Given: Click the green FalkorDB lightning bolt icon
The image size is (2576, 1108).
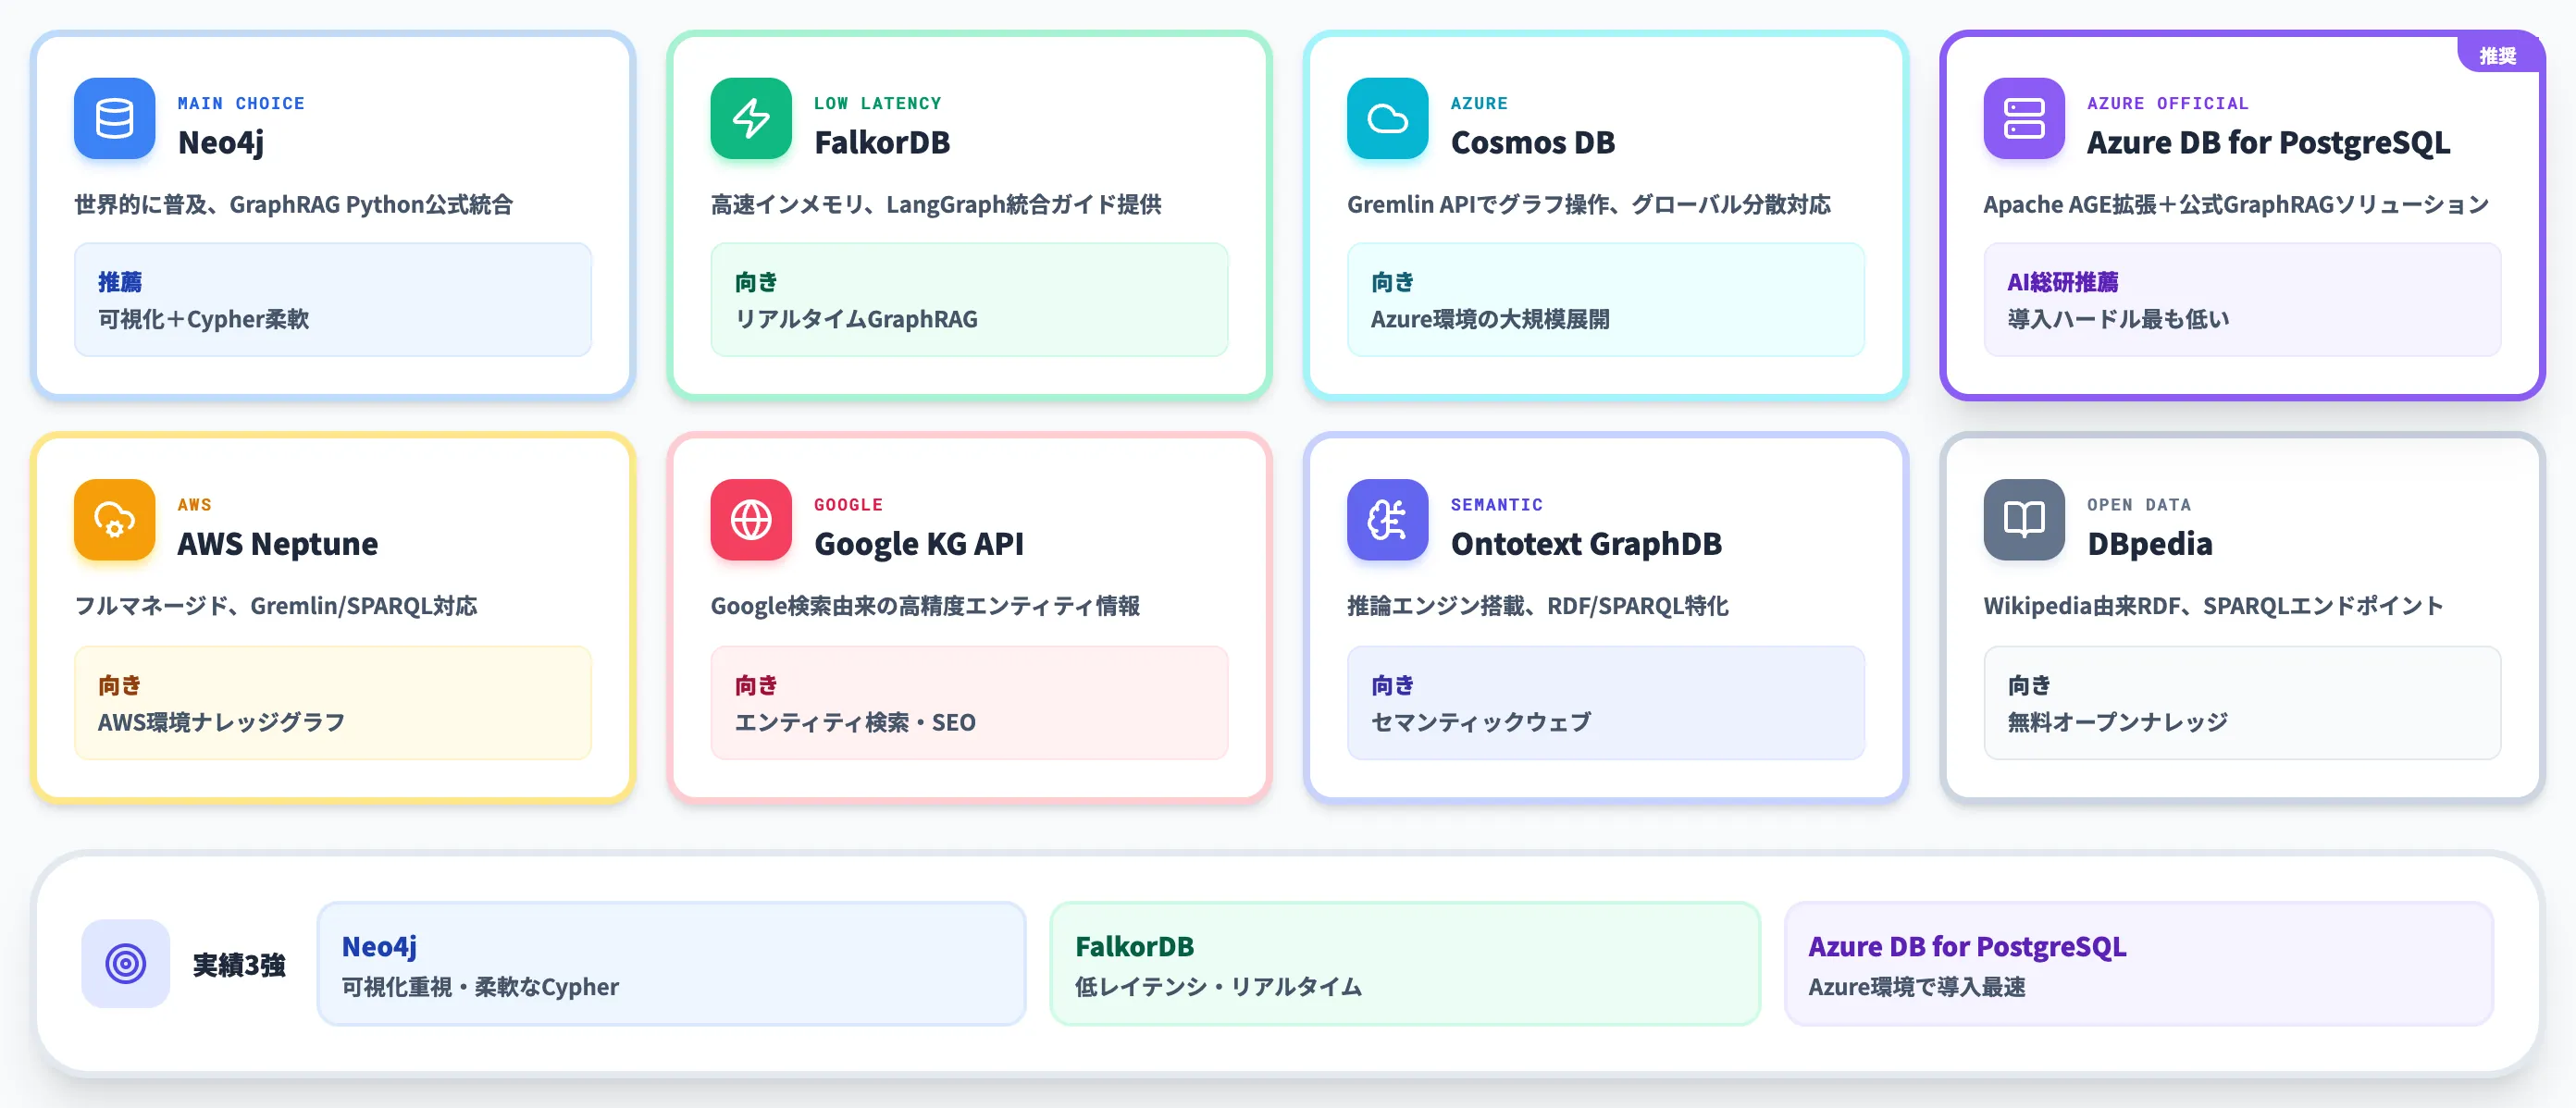Looking at the screenshot, I should (751, 118).
